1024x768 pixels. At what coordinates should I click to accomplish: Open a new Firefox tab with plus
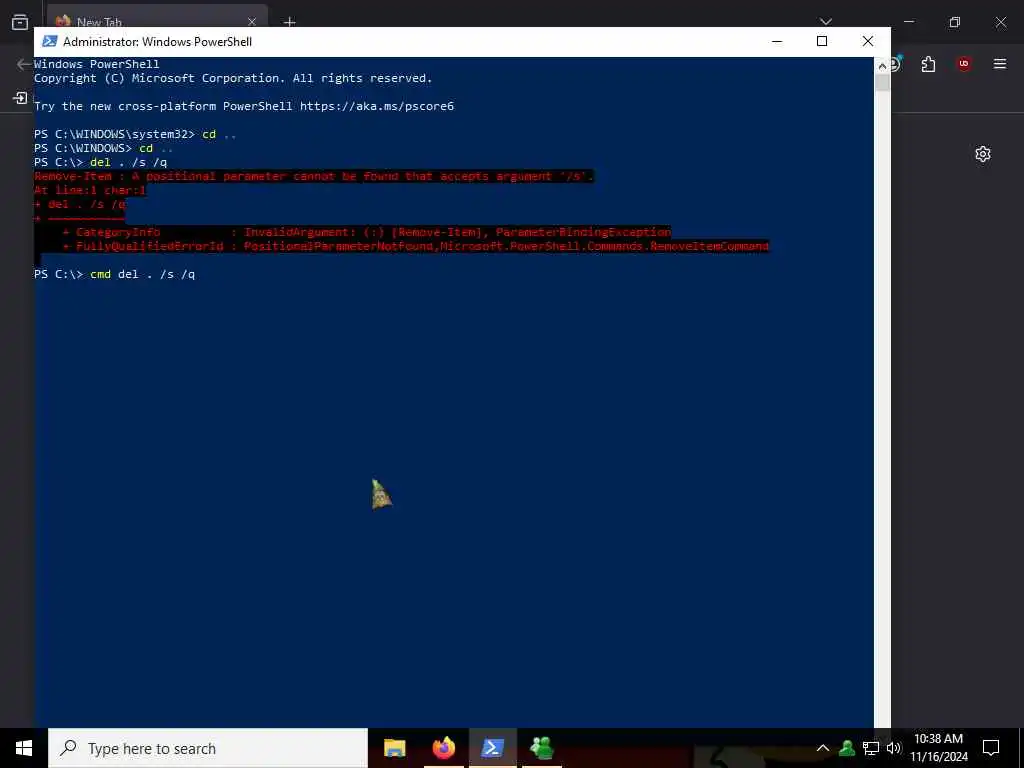click(289, 22)
